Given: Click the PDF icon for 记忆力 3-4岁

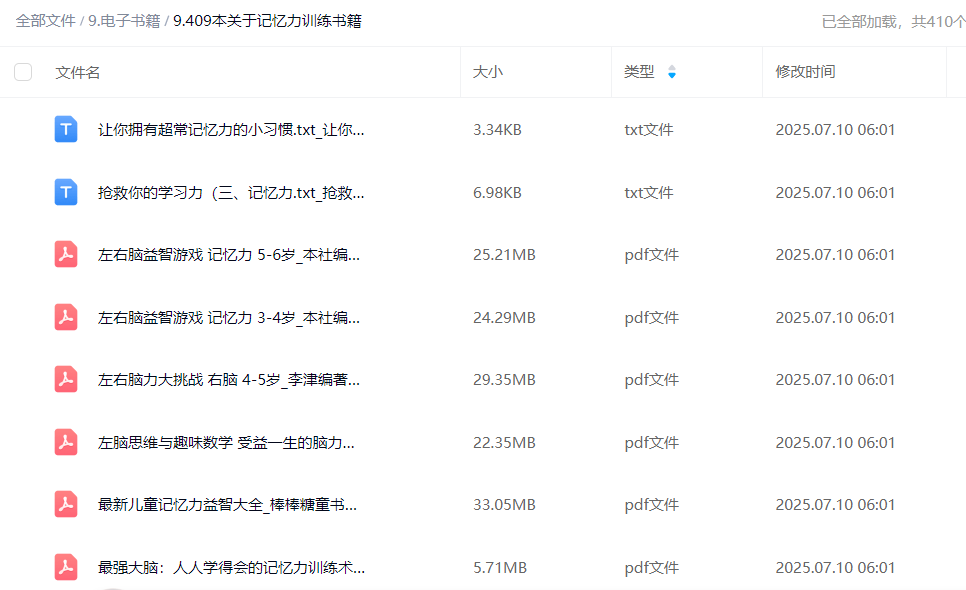Looking at the screenshot, I should 66,317.
